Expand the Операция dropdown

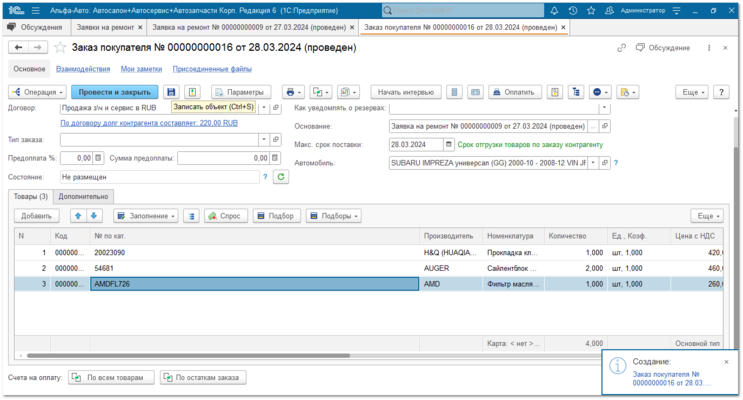[38, 92]
